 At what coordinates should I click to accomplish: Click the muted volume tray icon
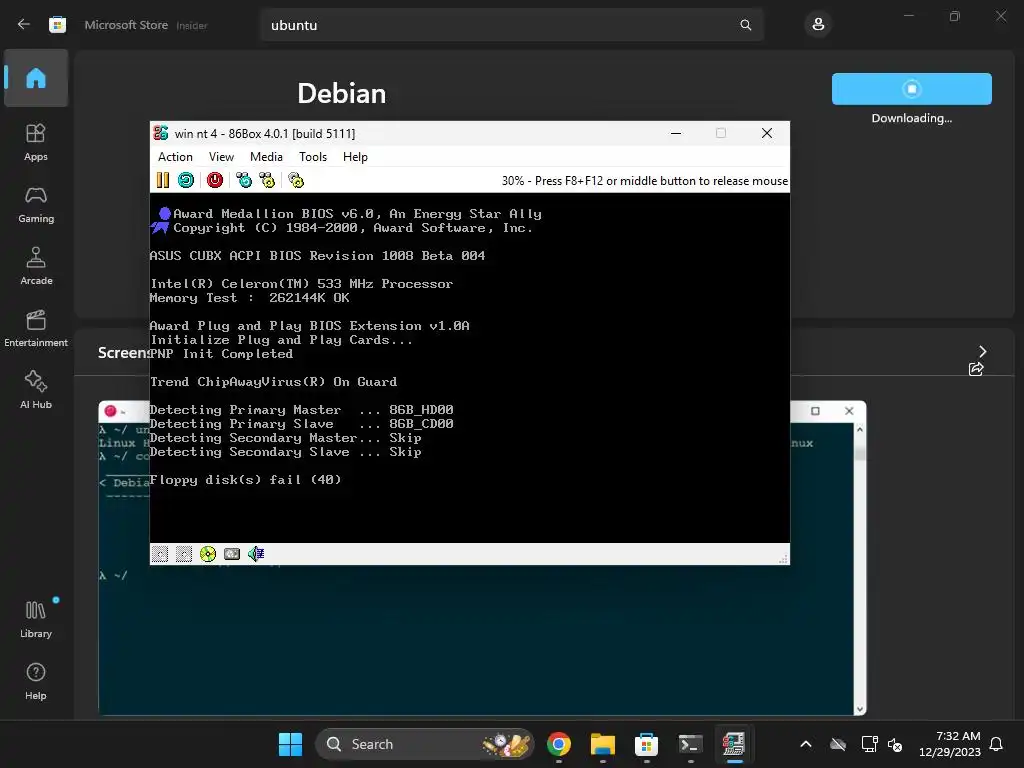tap(895, 744)
